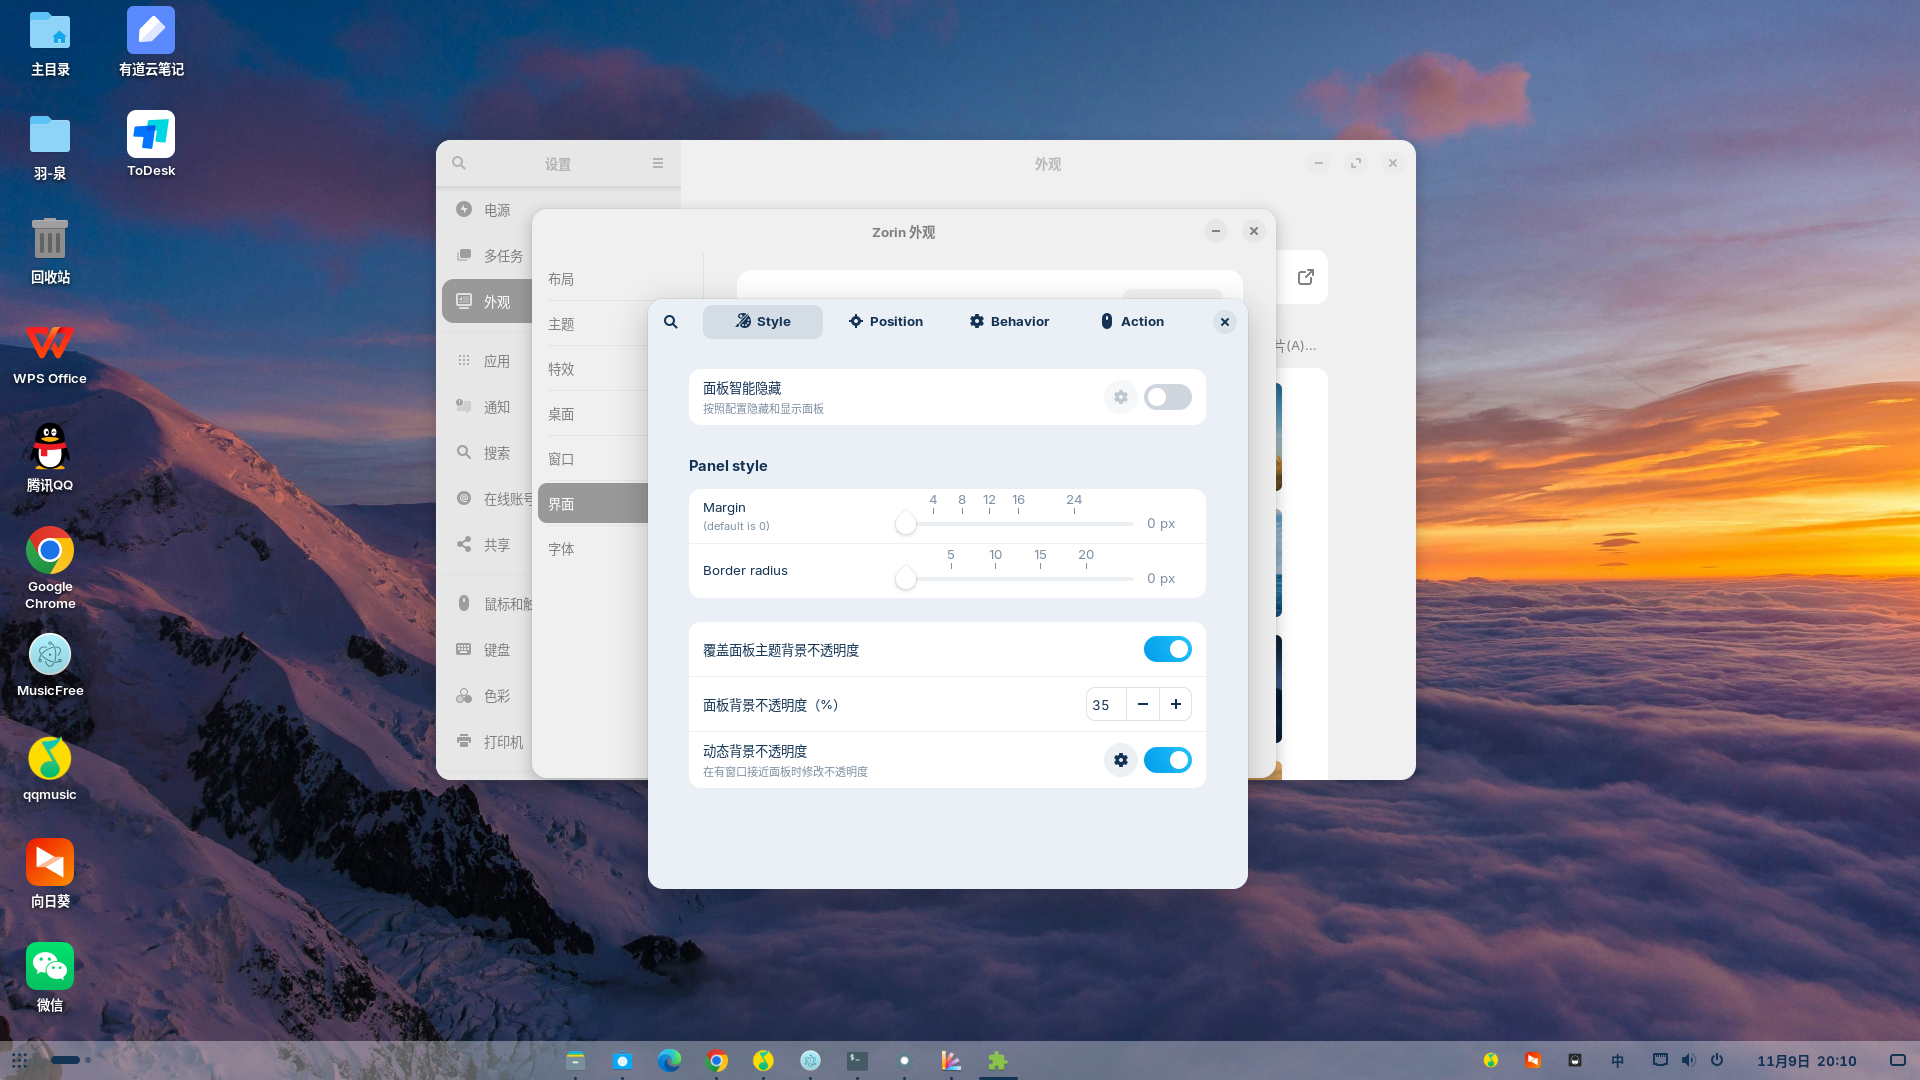Screen dimensions: 1920x1080
Task: Switch to the Behavior tab
Action: [1008, 322]
